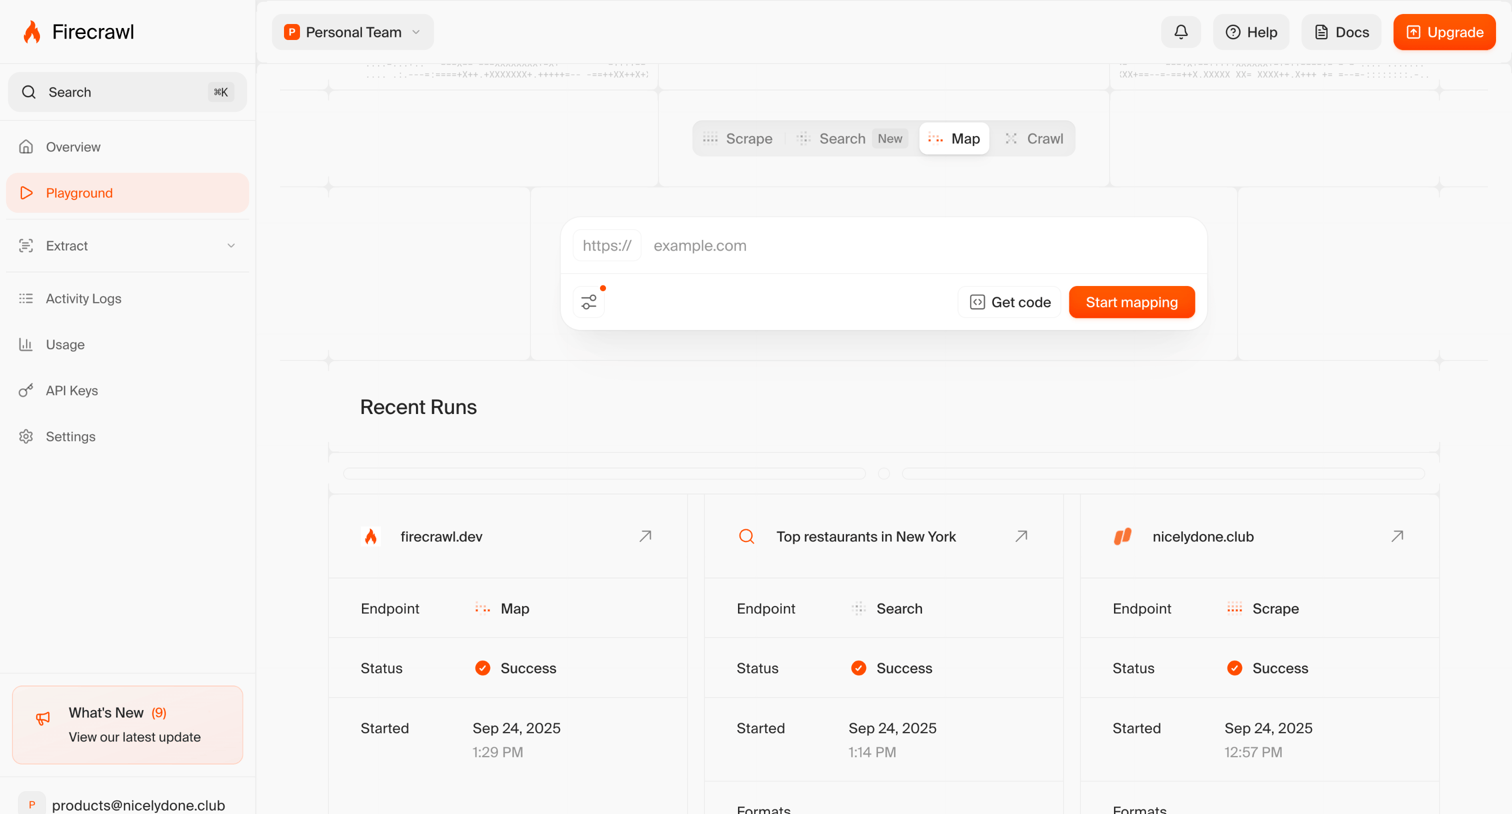Click the firecrawl.dev flame favicon
This screenshot has height=814, width=1512.
pyautogui.click(x=371, y=537)
